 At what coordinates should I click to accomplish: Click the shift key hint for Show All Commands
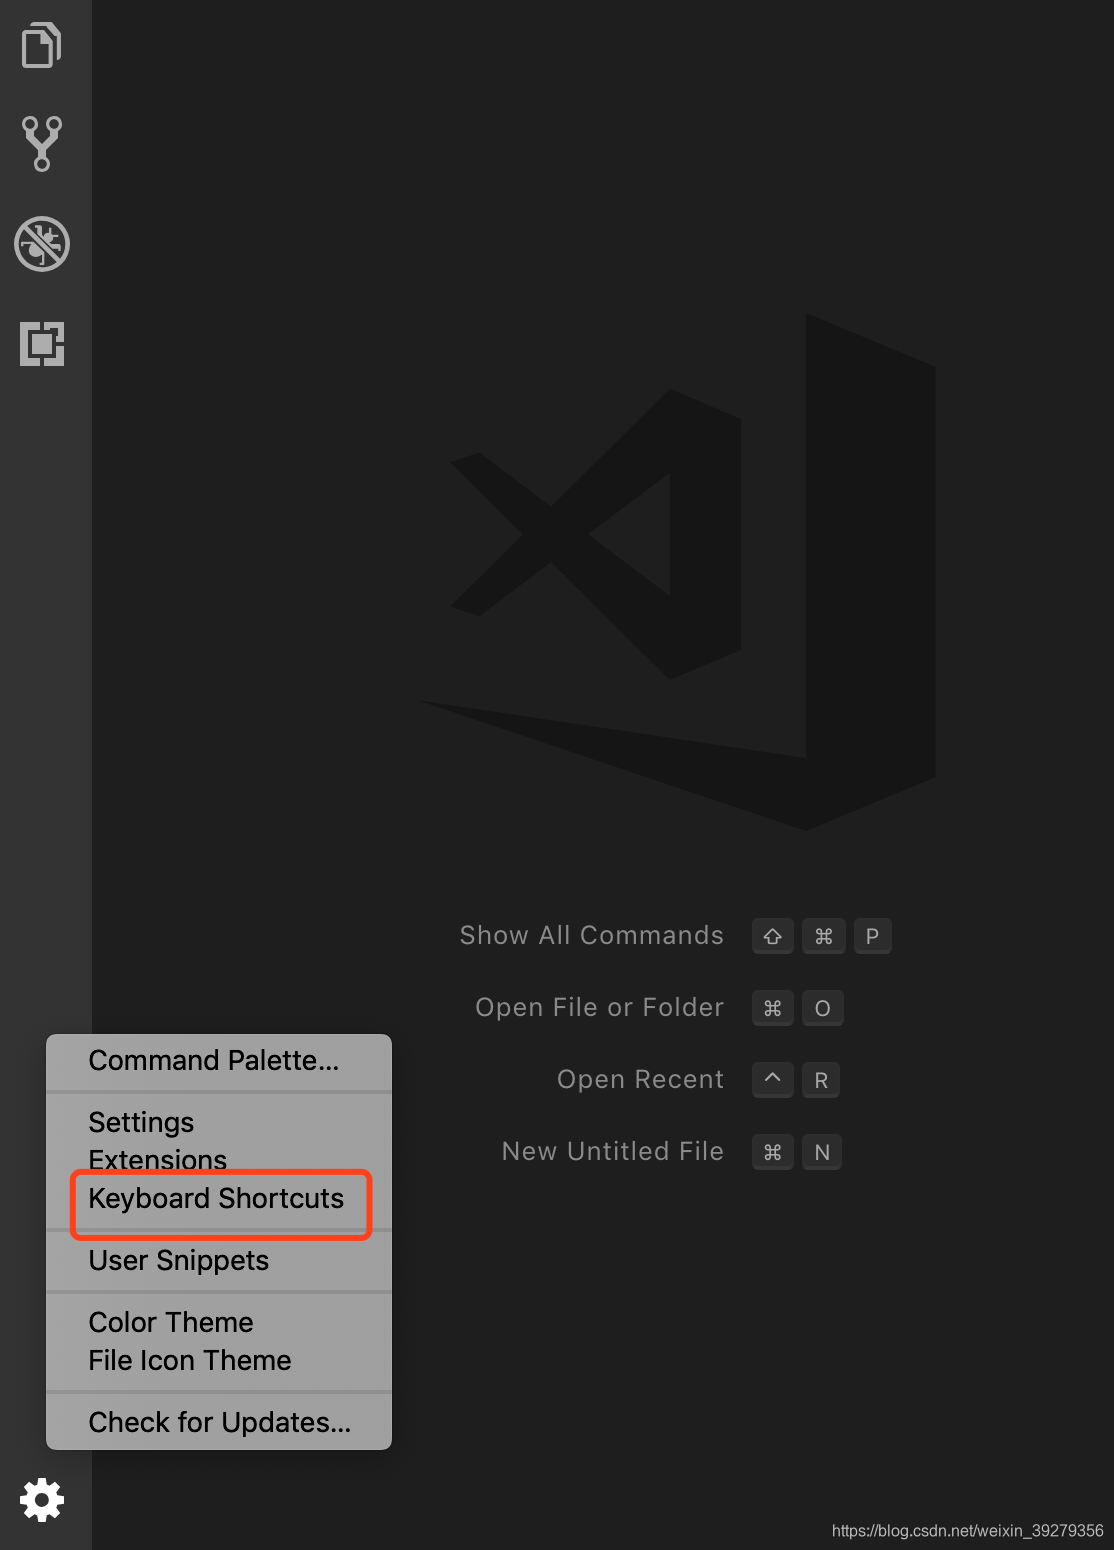(773, 936)
